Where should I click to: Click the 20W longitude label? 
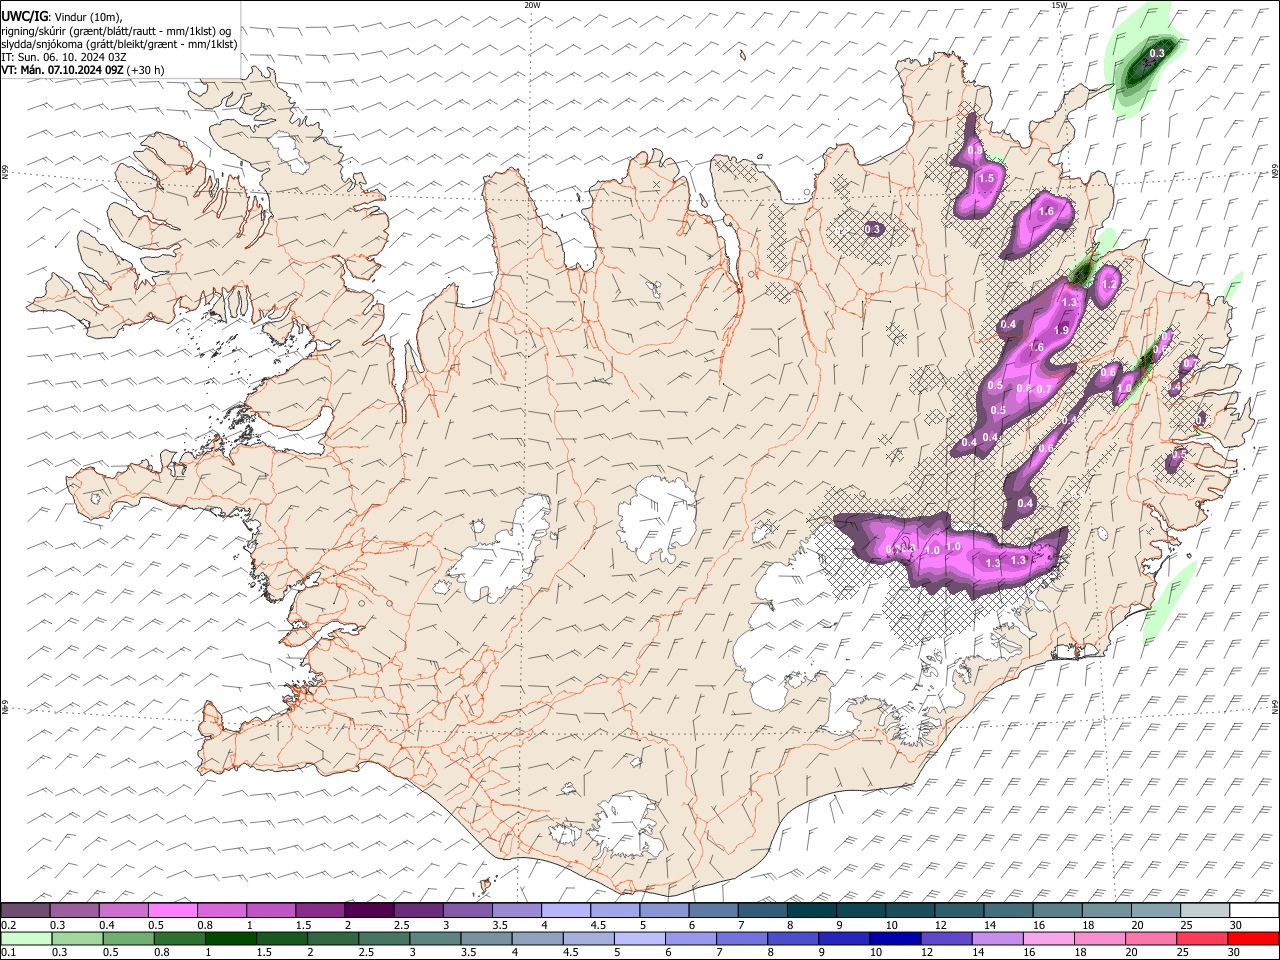(x=532, y=5)
